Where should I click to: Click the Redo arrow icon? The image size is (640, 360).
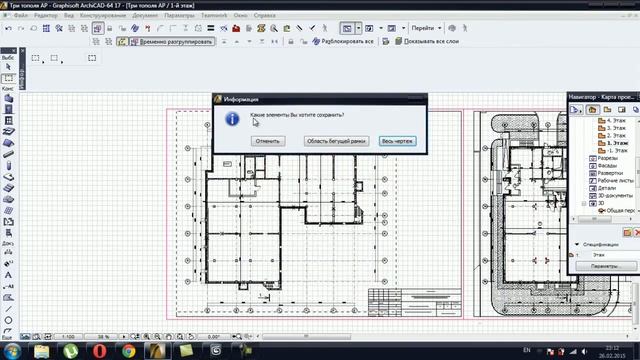pos(21,29)
